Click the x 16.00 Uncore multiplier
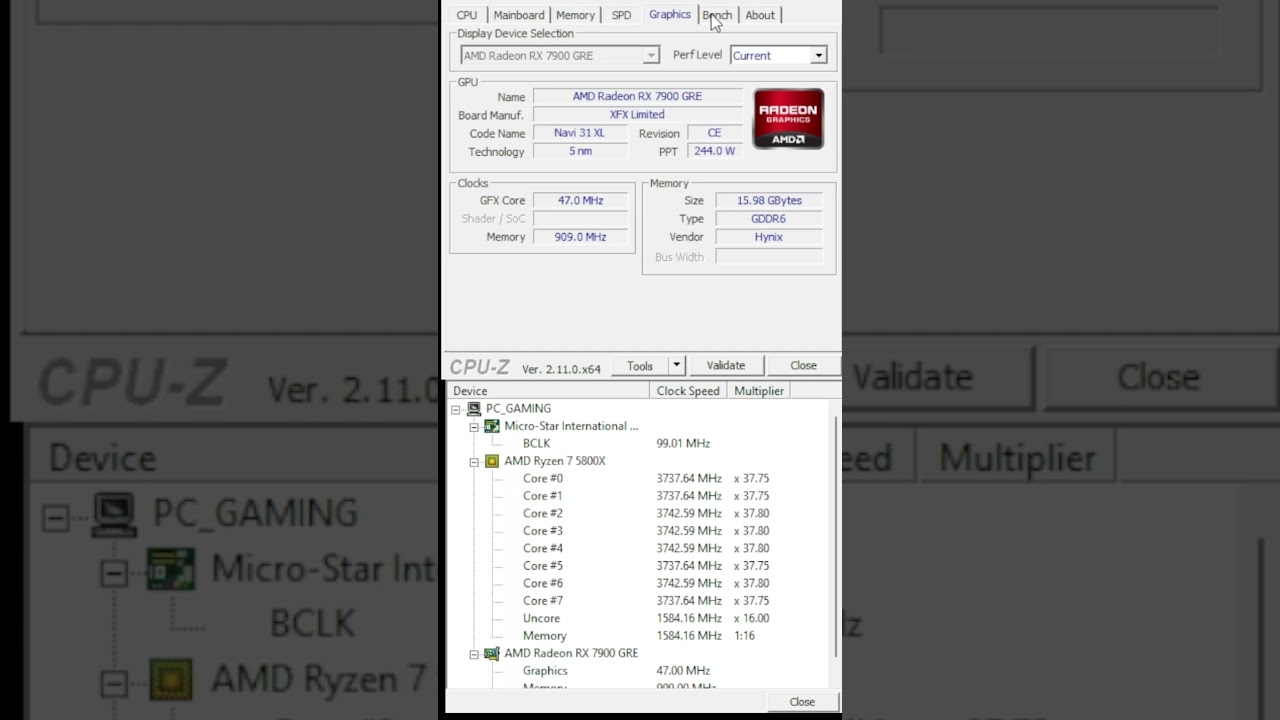This screenshot has width=1280, height=720. click(x=751, y=618)
